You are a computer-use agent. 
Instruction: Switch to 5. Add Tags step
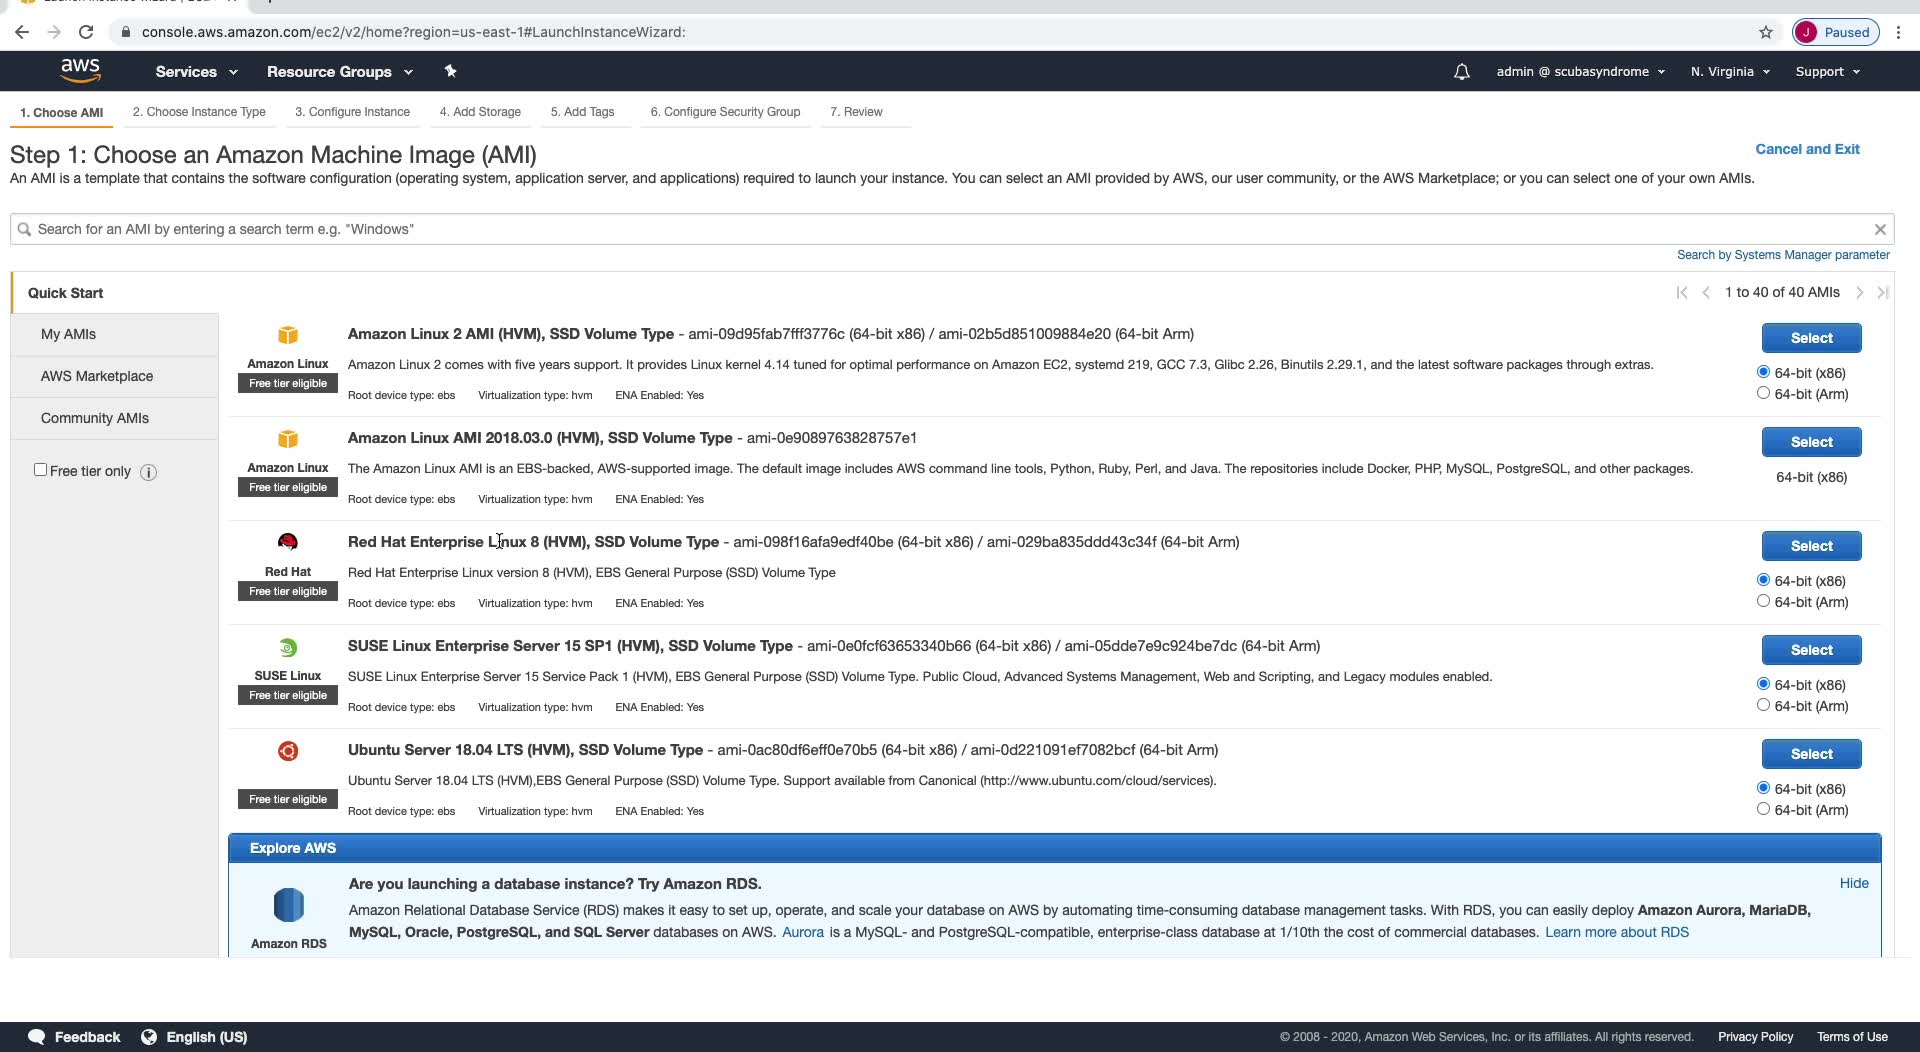tap(582, 112)
